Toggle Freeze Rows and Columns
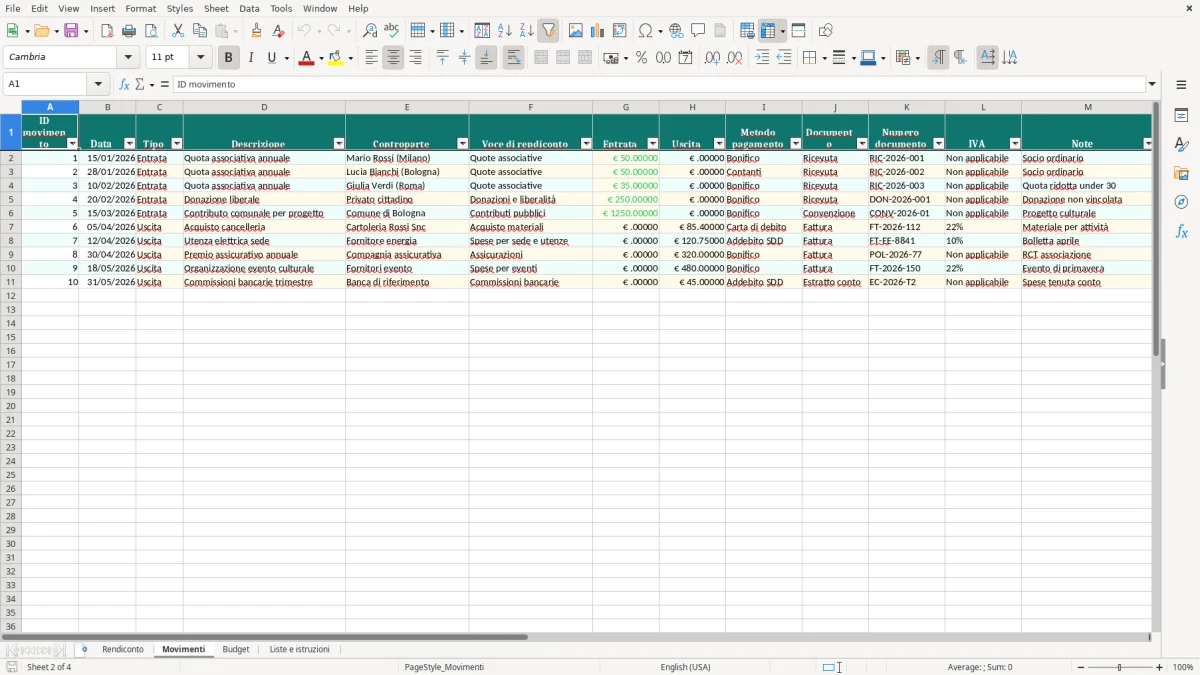 coord(768,31)
